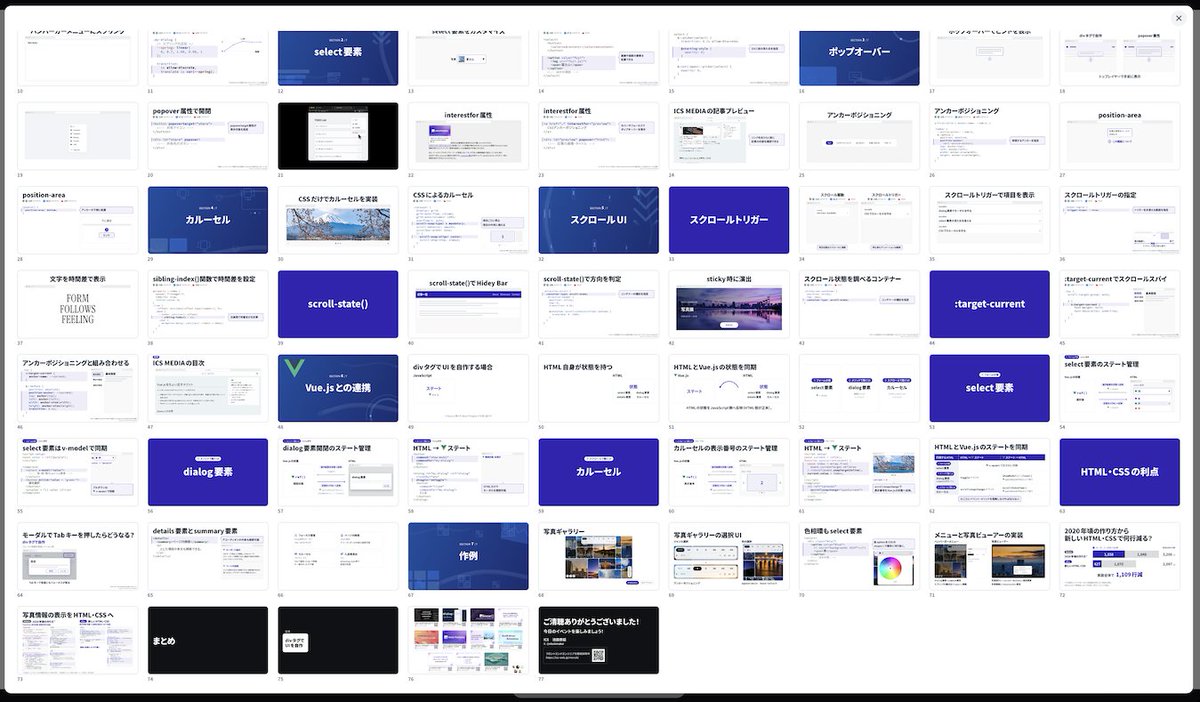The height and width of the screenshot is (702, 1200).
Task: Select the "HTMLとVue.jsのステートを同期" slide
Action: click(x=990, y=472)
